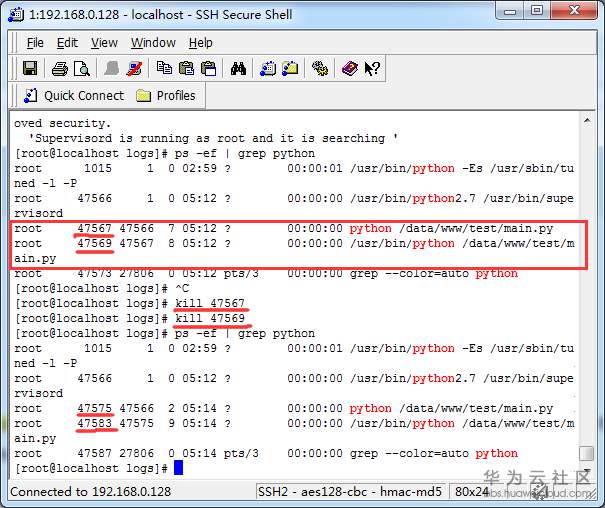605x508 pixels.
Task: Open the Help menu
Action: click(x=200, y=43)
